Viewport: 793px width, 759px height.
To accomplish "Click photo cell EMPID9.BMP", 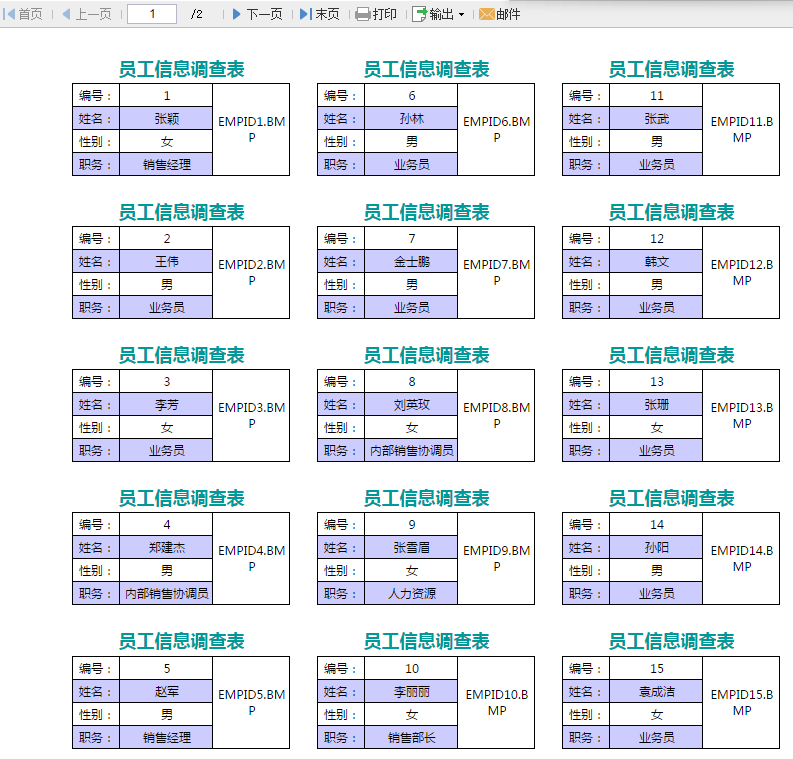I will [x=496, y=558].
